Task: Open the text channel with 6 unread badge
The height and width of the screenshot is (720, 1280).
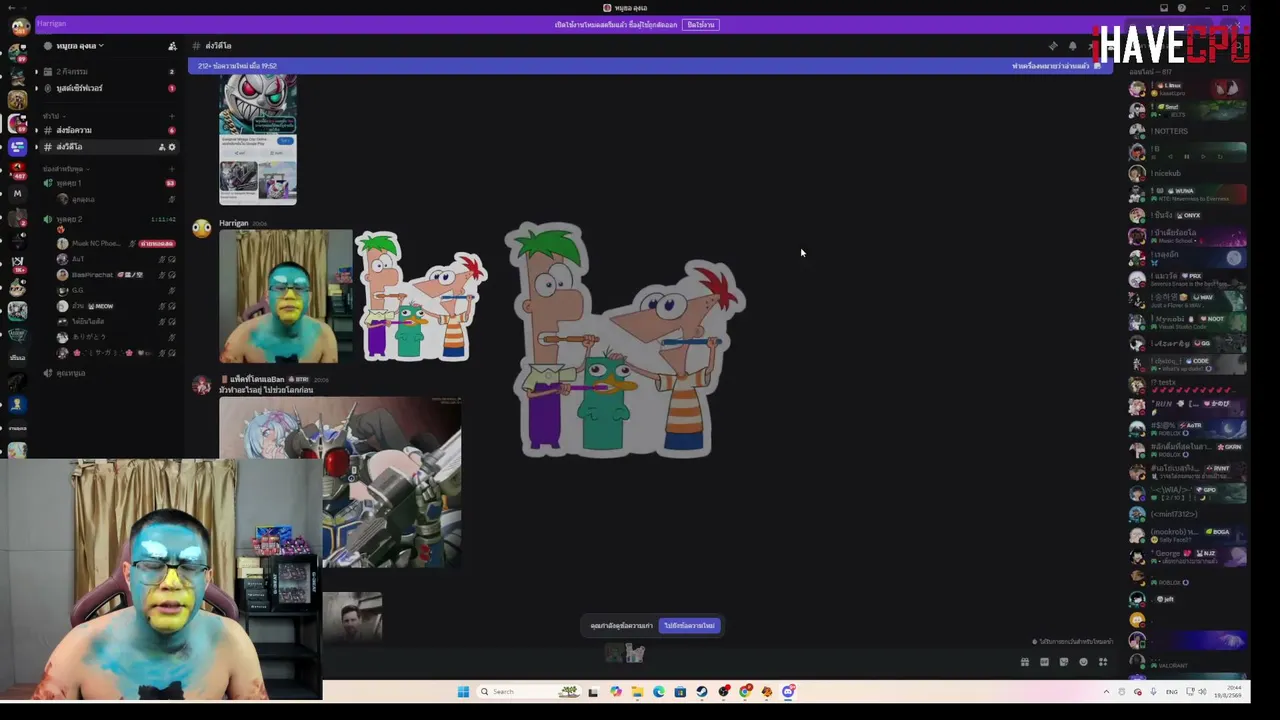Action: coord(110,130)
